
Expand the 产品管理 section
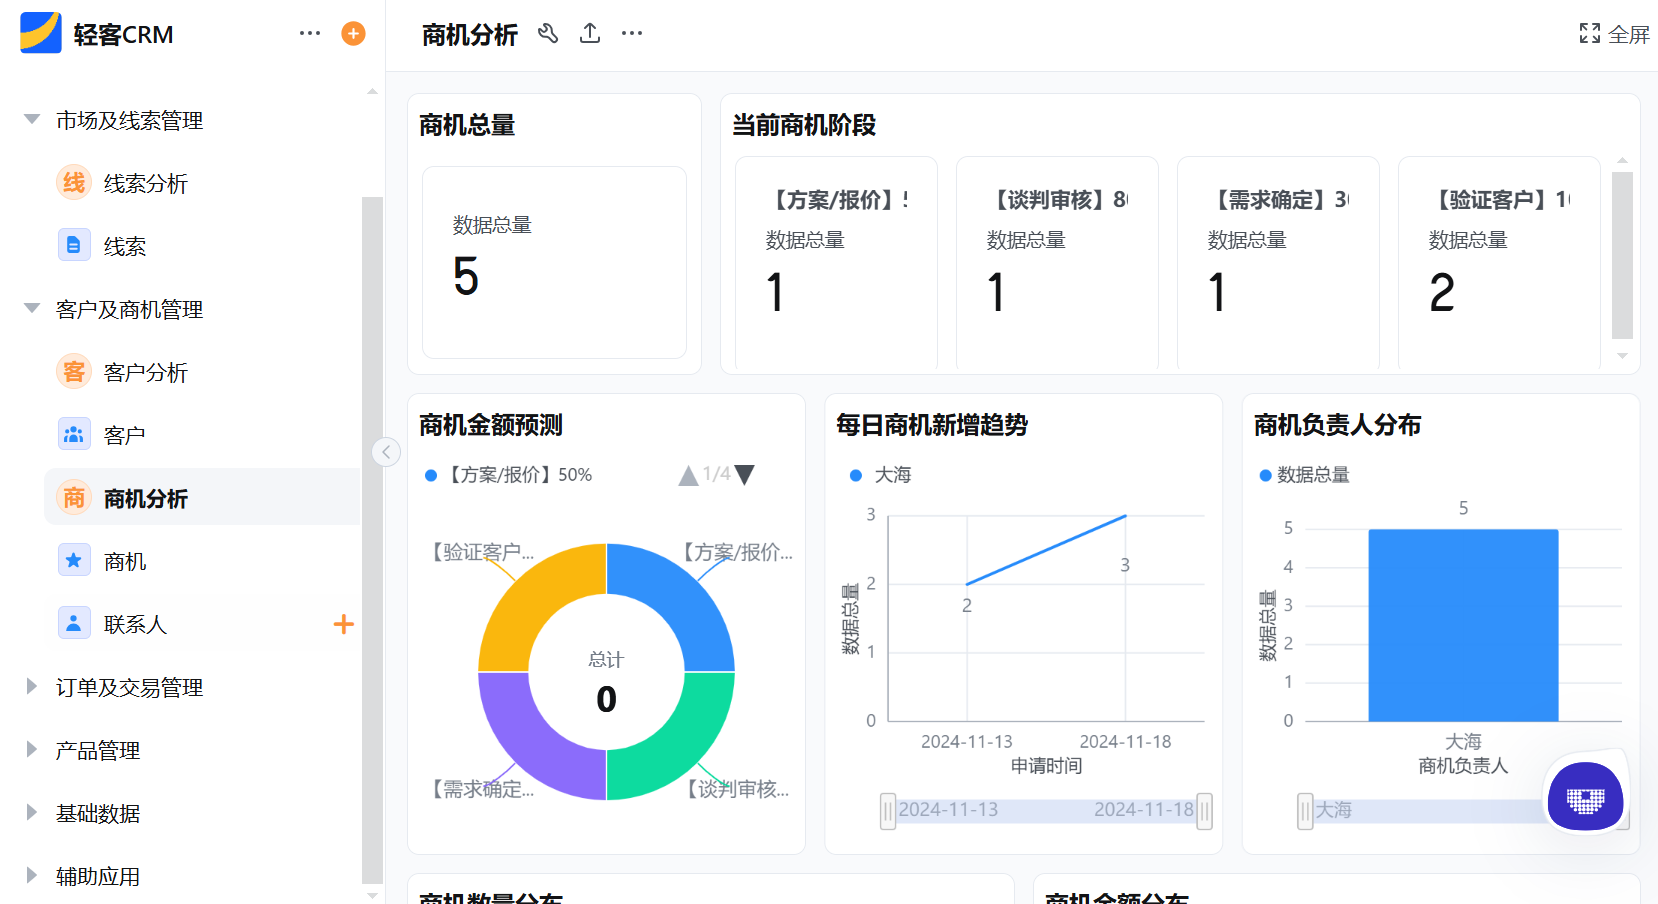tap(97, 750)
